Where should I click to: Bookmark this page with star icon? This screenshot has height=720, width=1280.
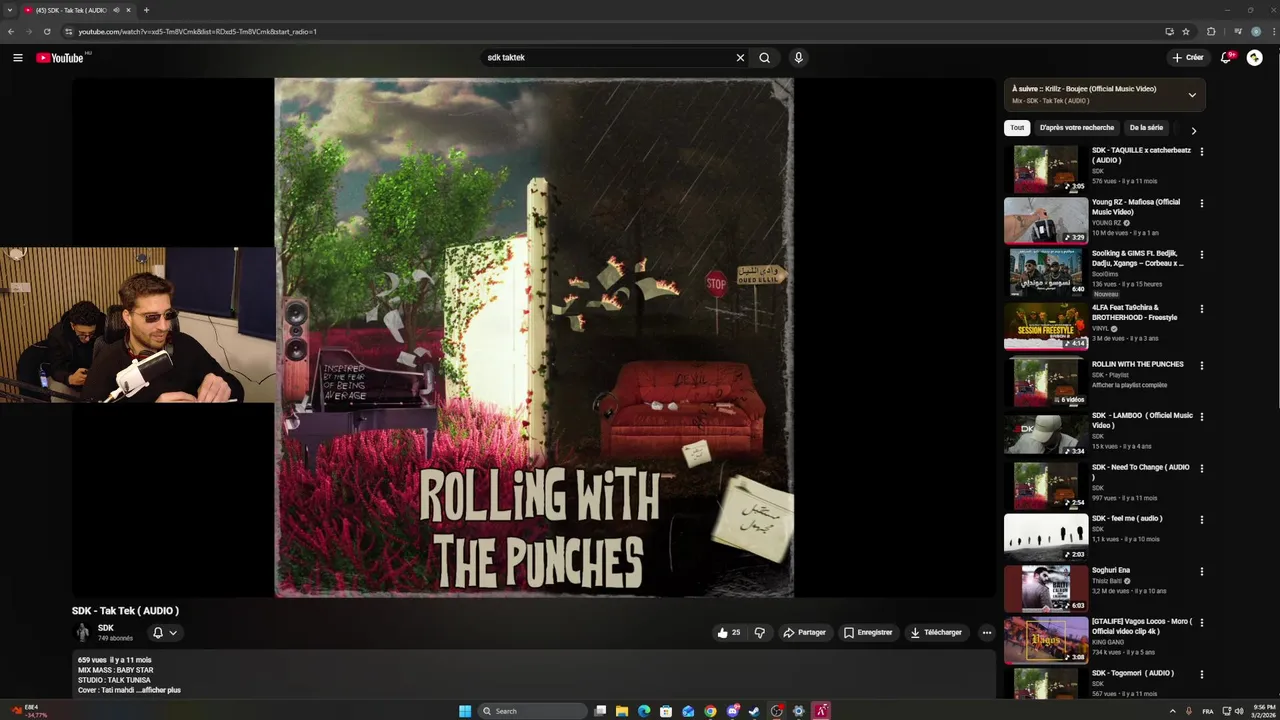(x=1186, y=31)
